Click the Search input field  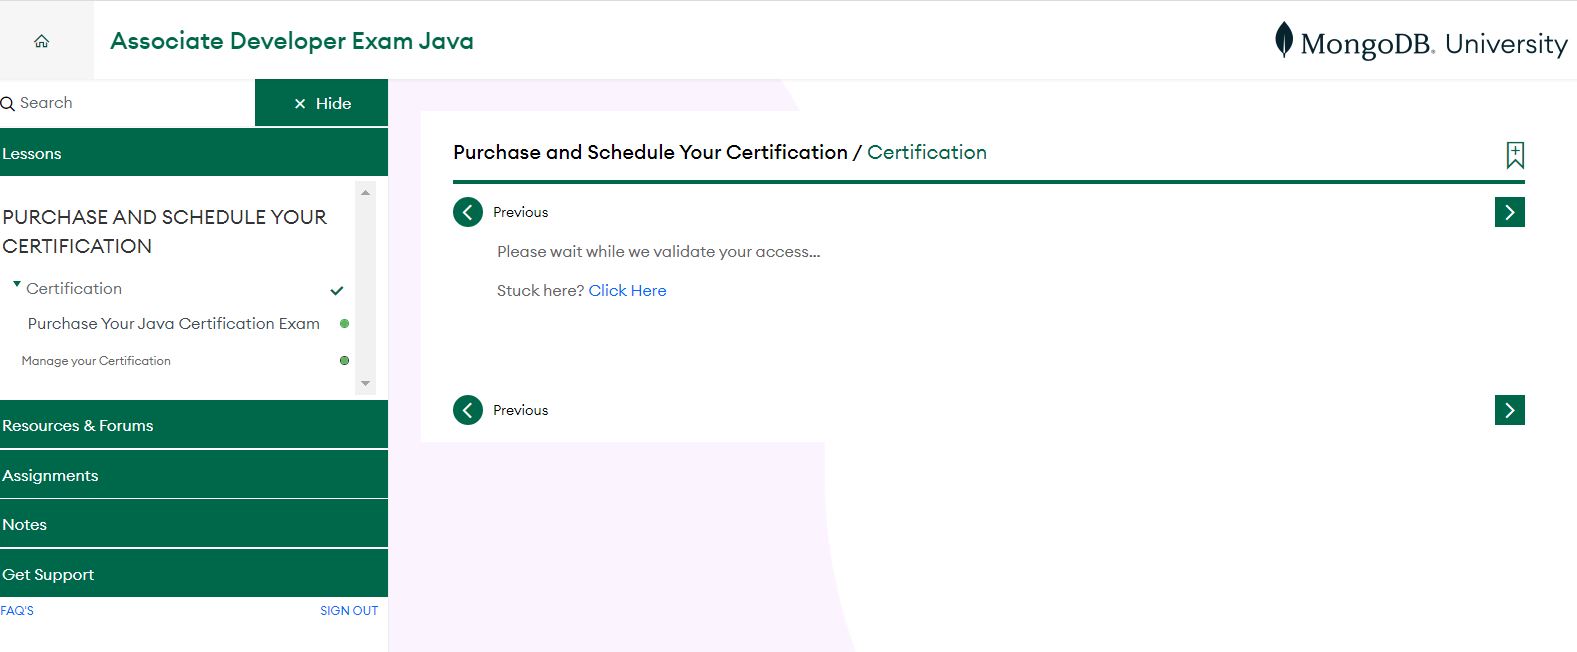[x=130, y=103]
